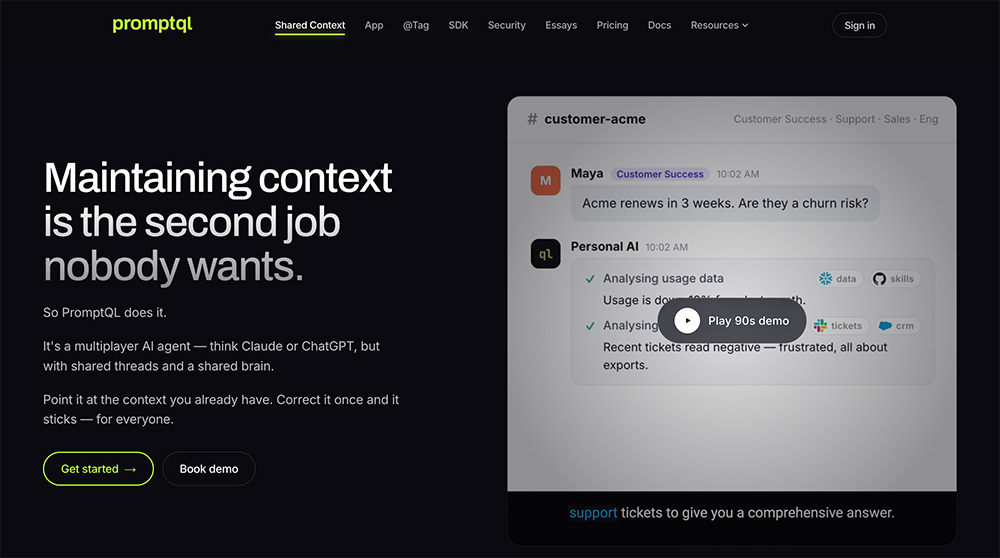Image resolution: width=1000 pixels, height=558 pixels.
Task: Click the snowflake data chip
Action: [840, 279]
